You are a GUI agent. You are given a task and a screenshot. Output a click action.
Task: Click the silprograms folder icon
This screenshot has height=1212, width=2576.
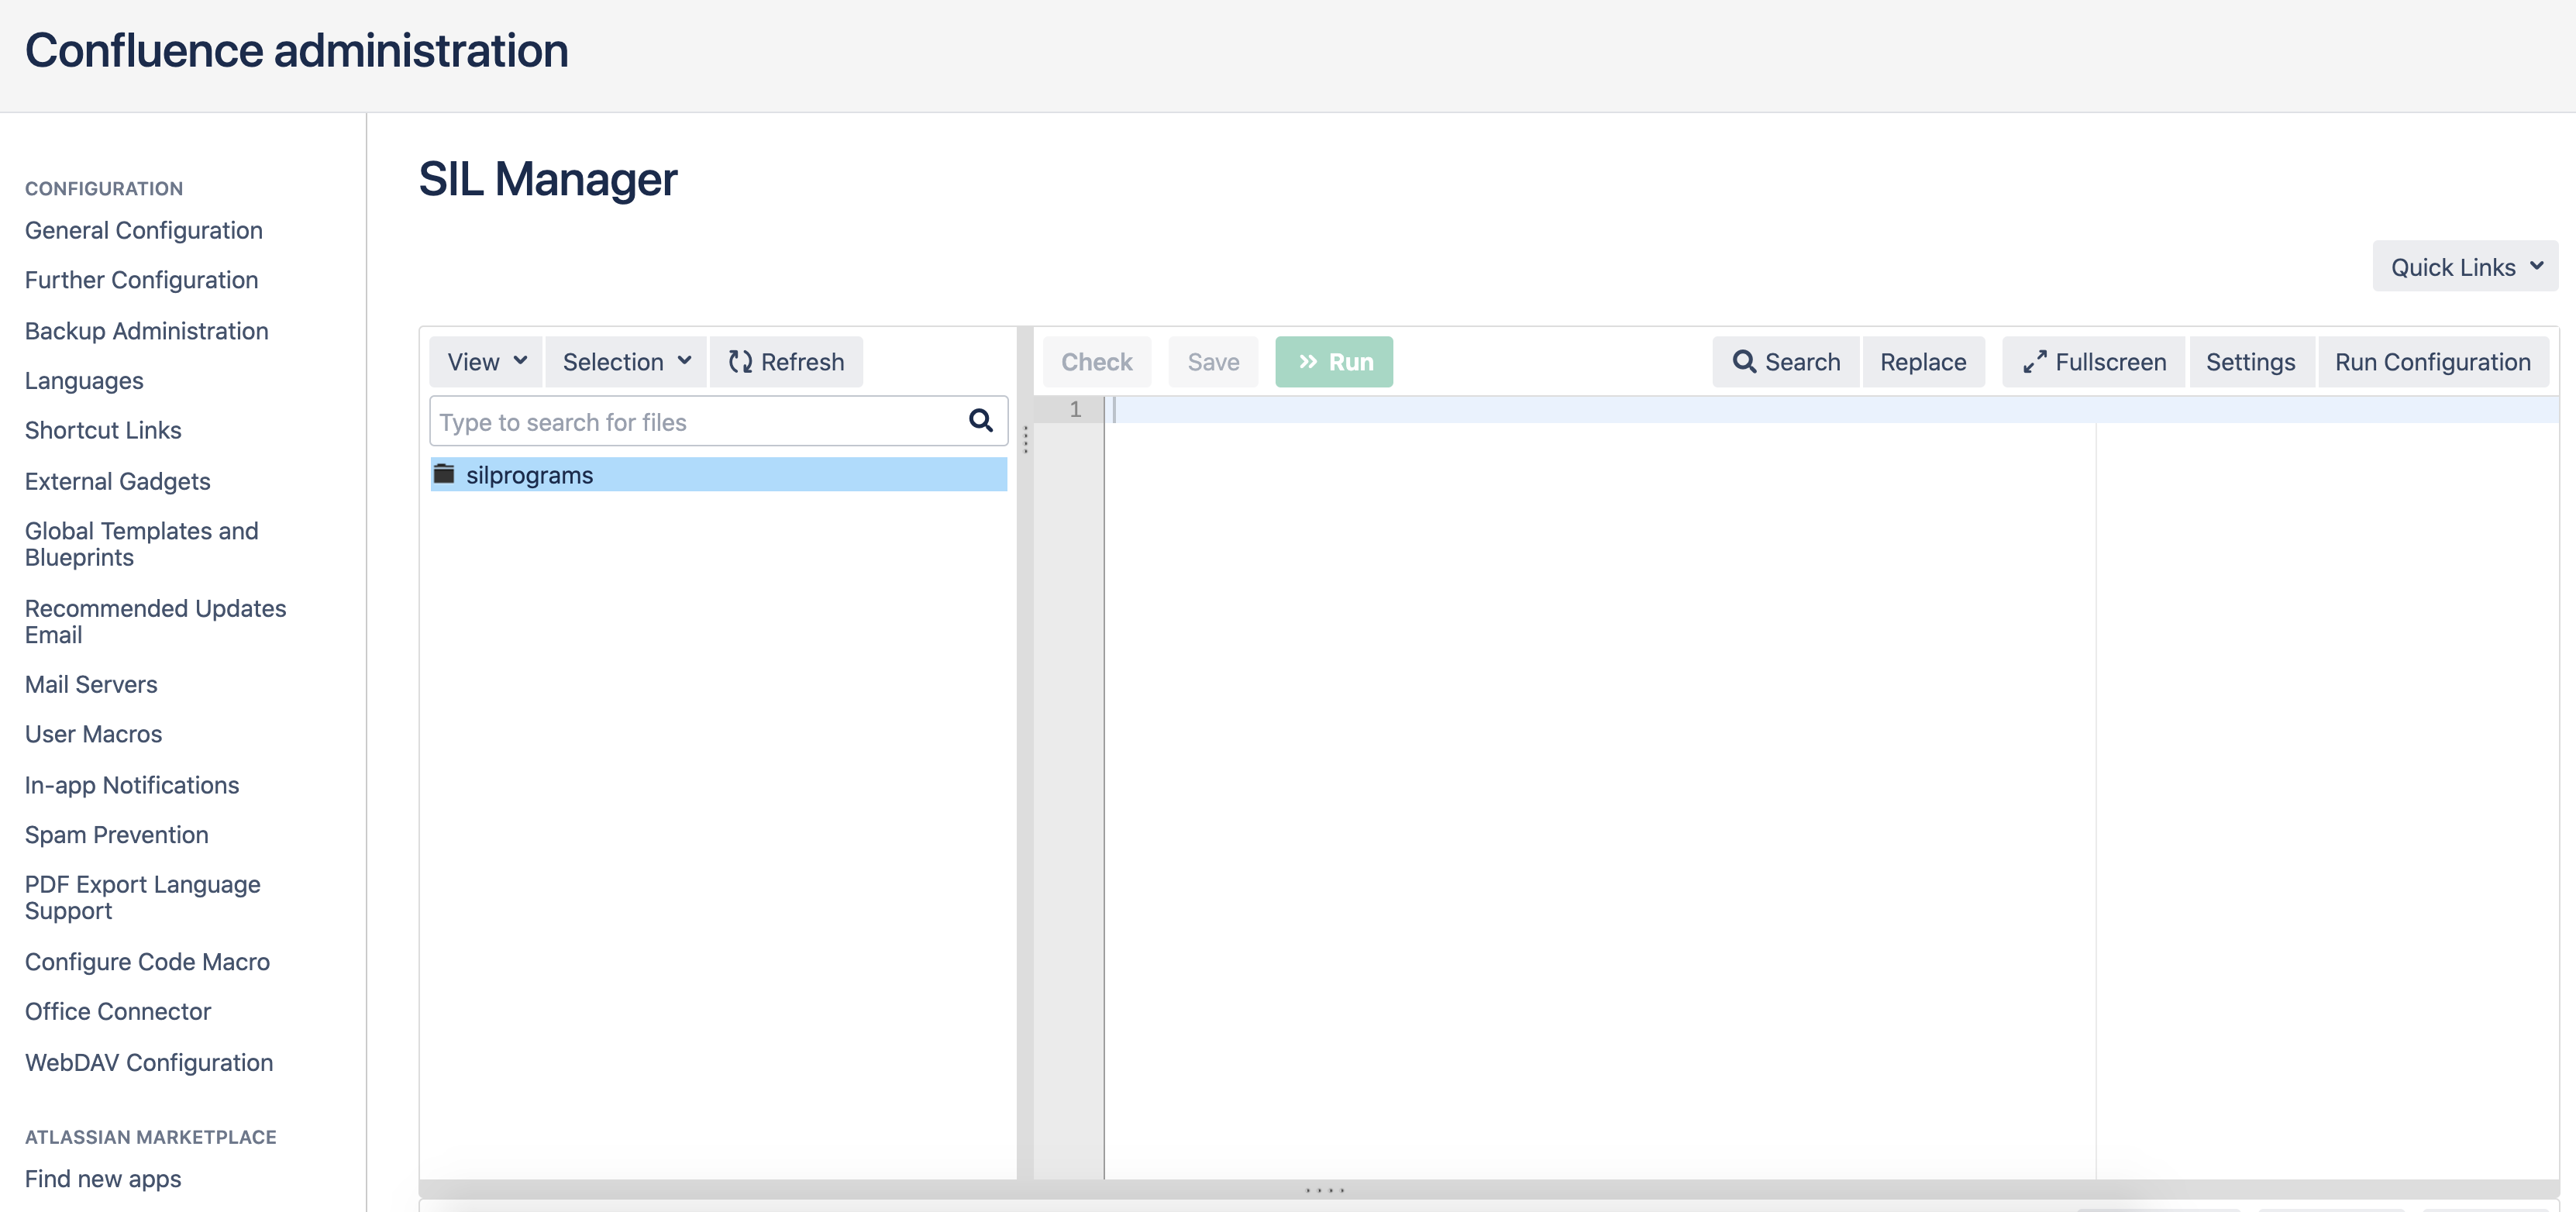(x=444, y=474)
